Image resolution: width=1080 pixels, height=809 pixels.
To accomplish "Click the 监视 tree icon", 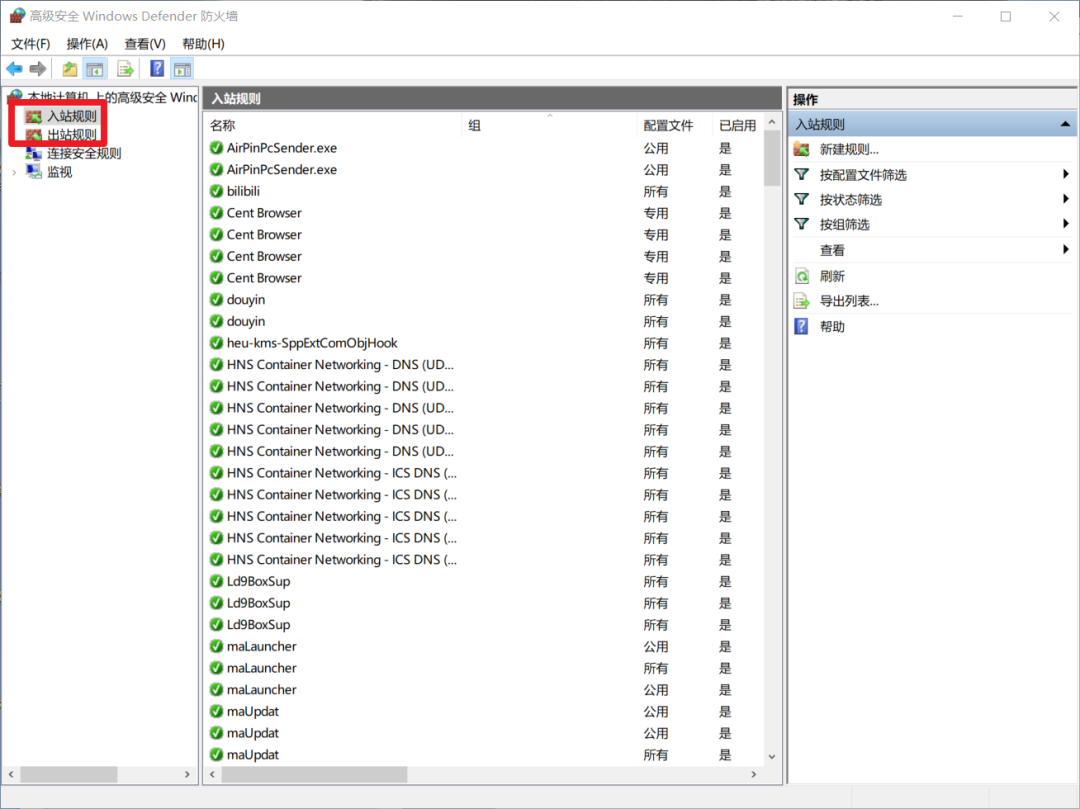I will pos(34,171).
